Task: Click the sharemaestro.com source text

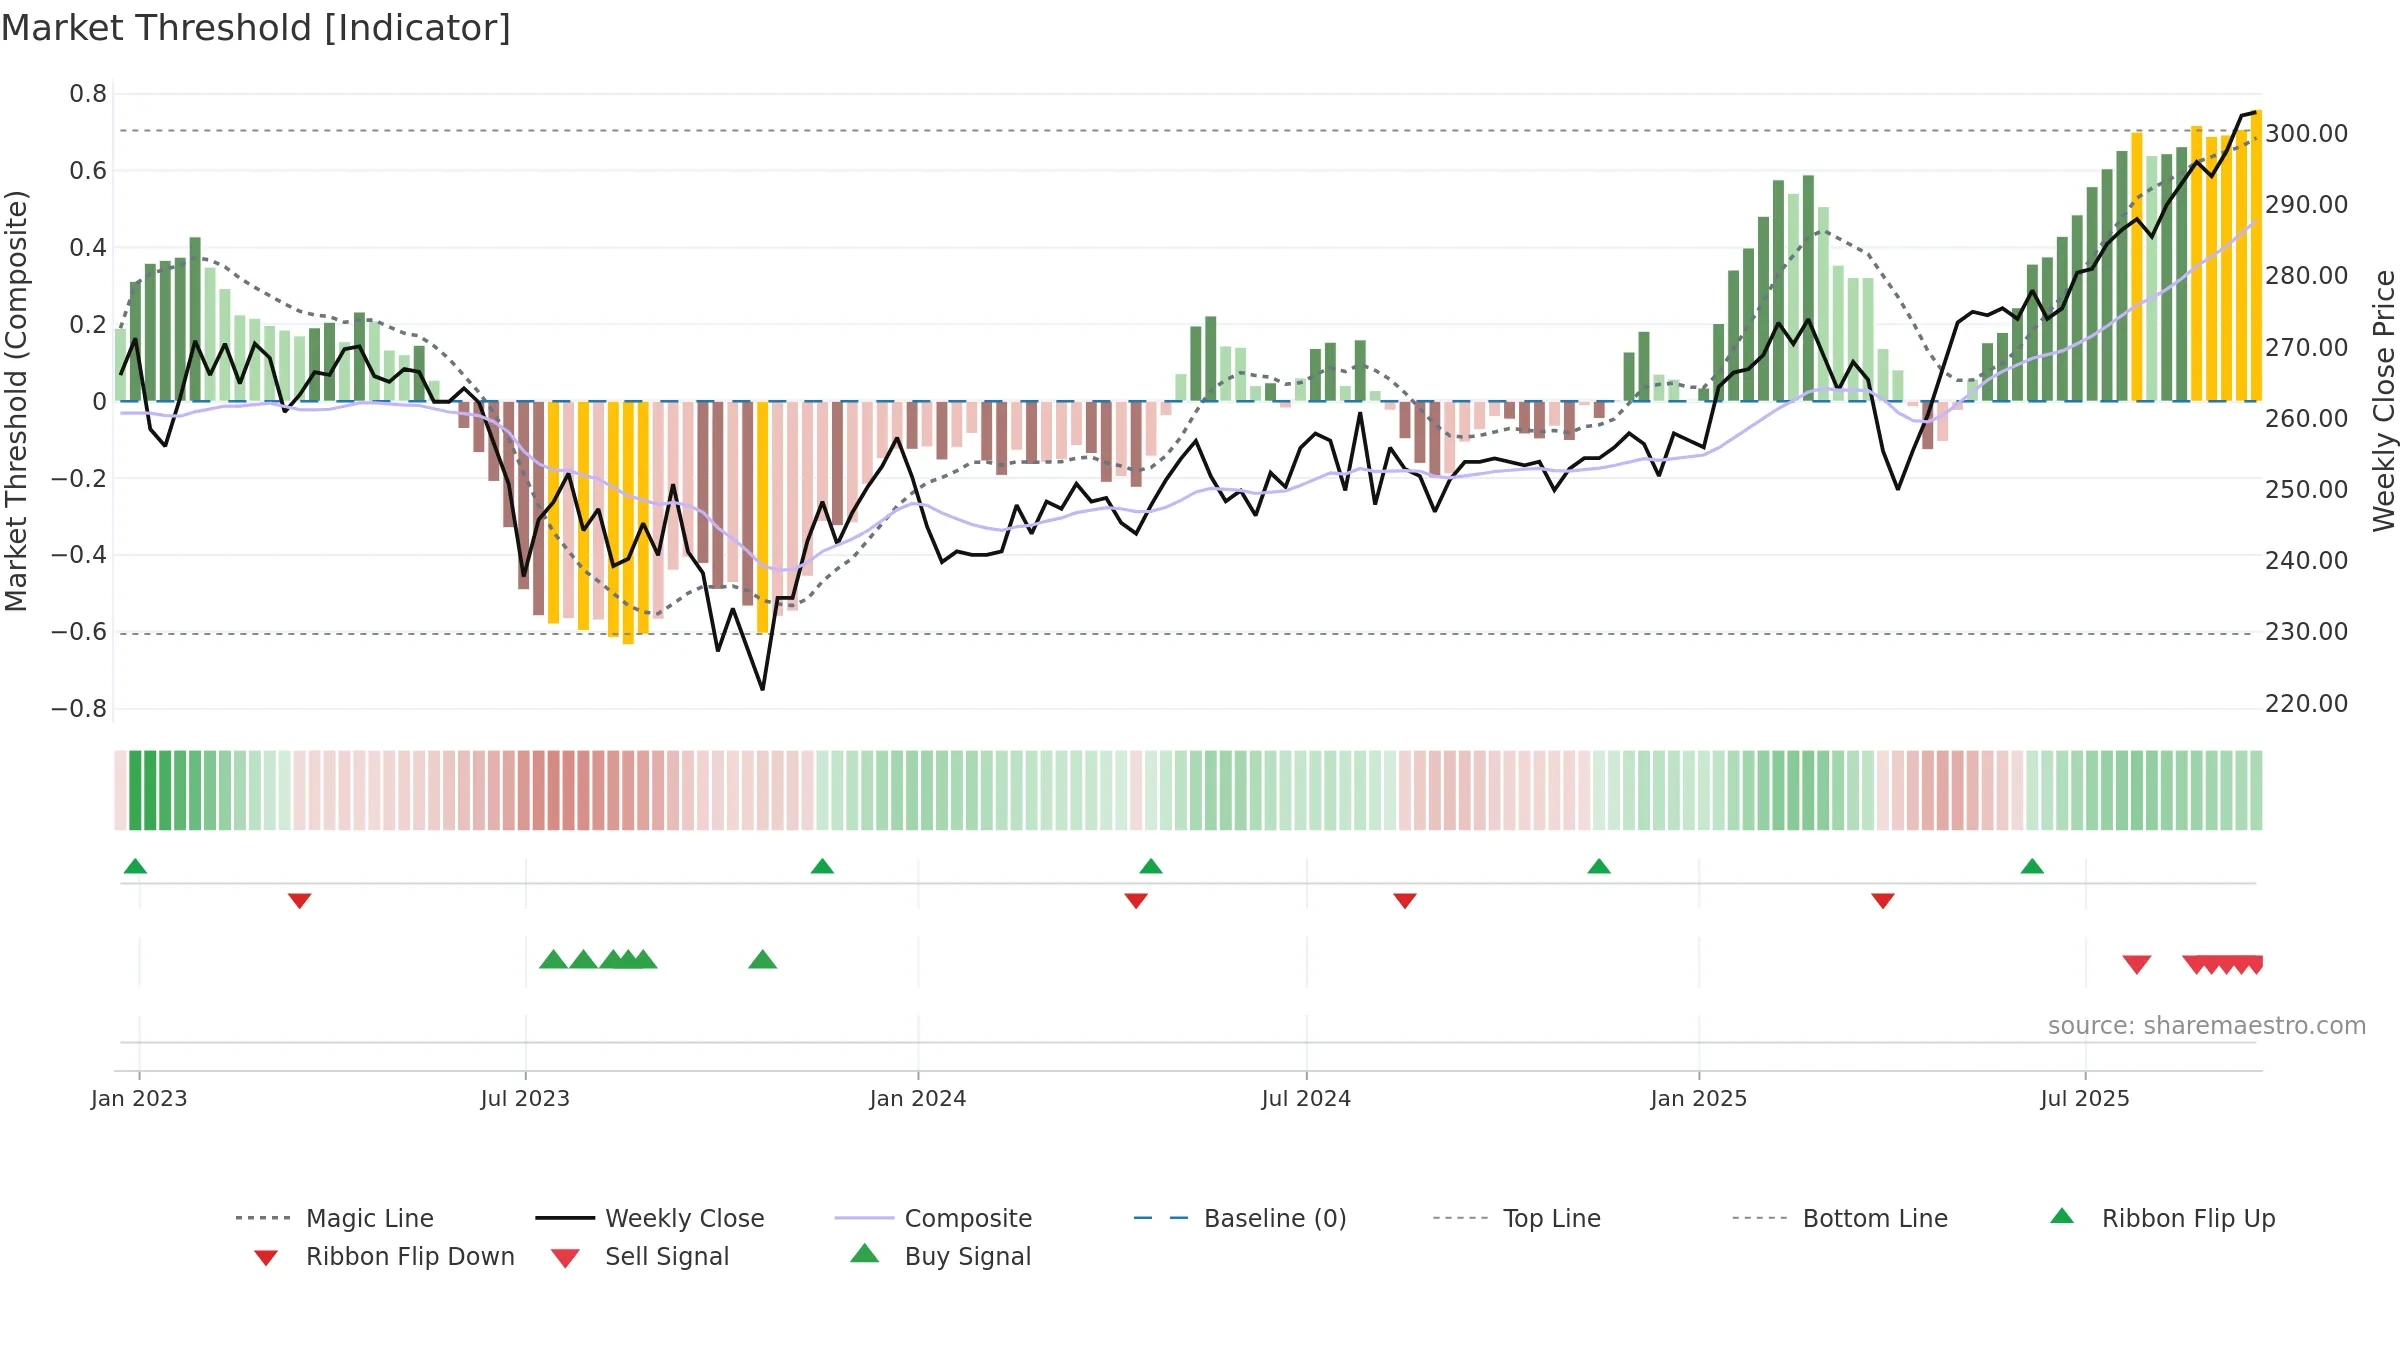Action: [2207, 1026]
